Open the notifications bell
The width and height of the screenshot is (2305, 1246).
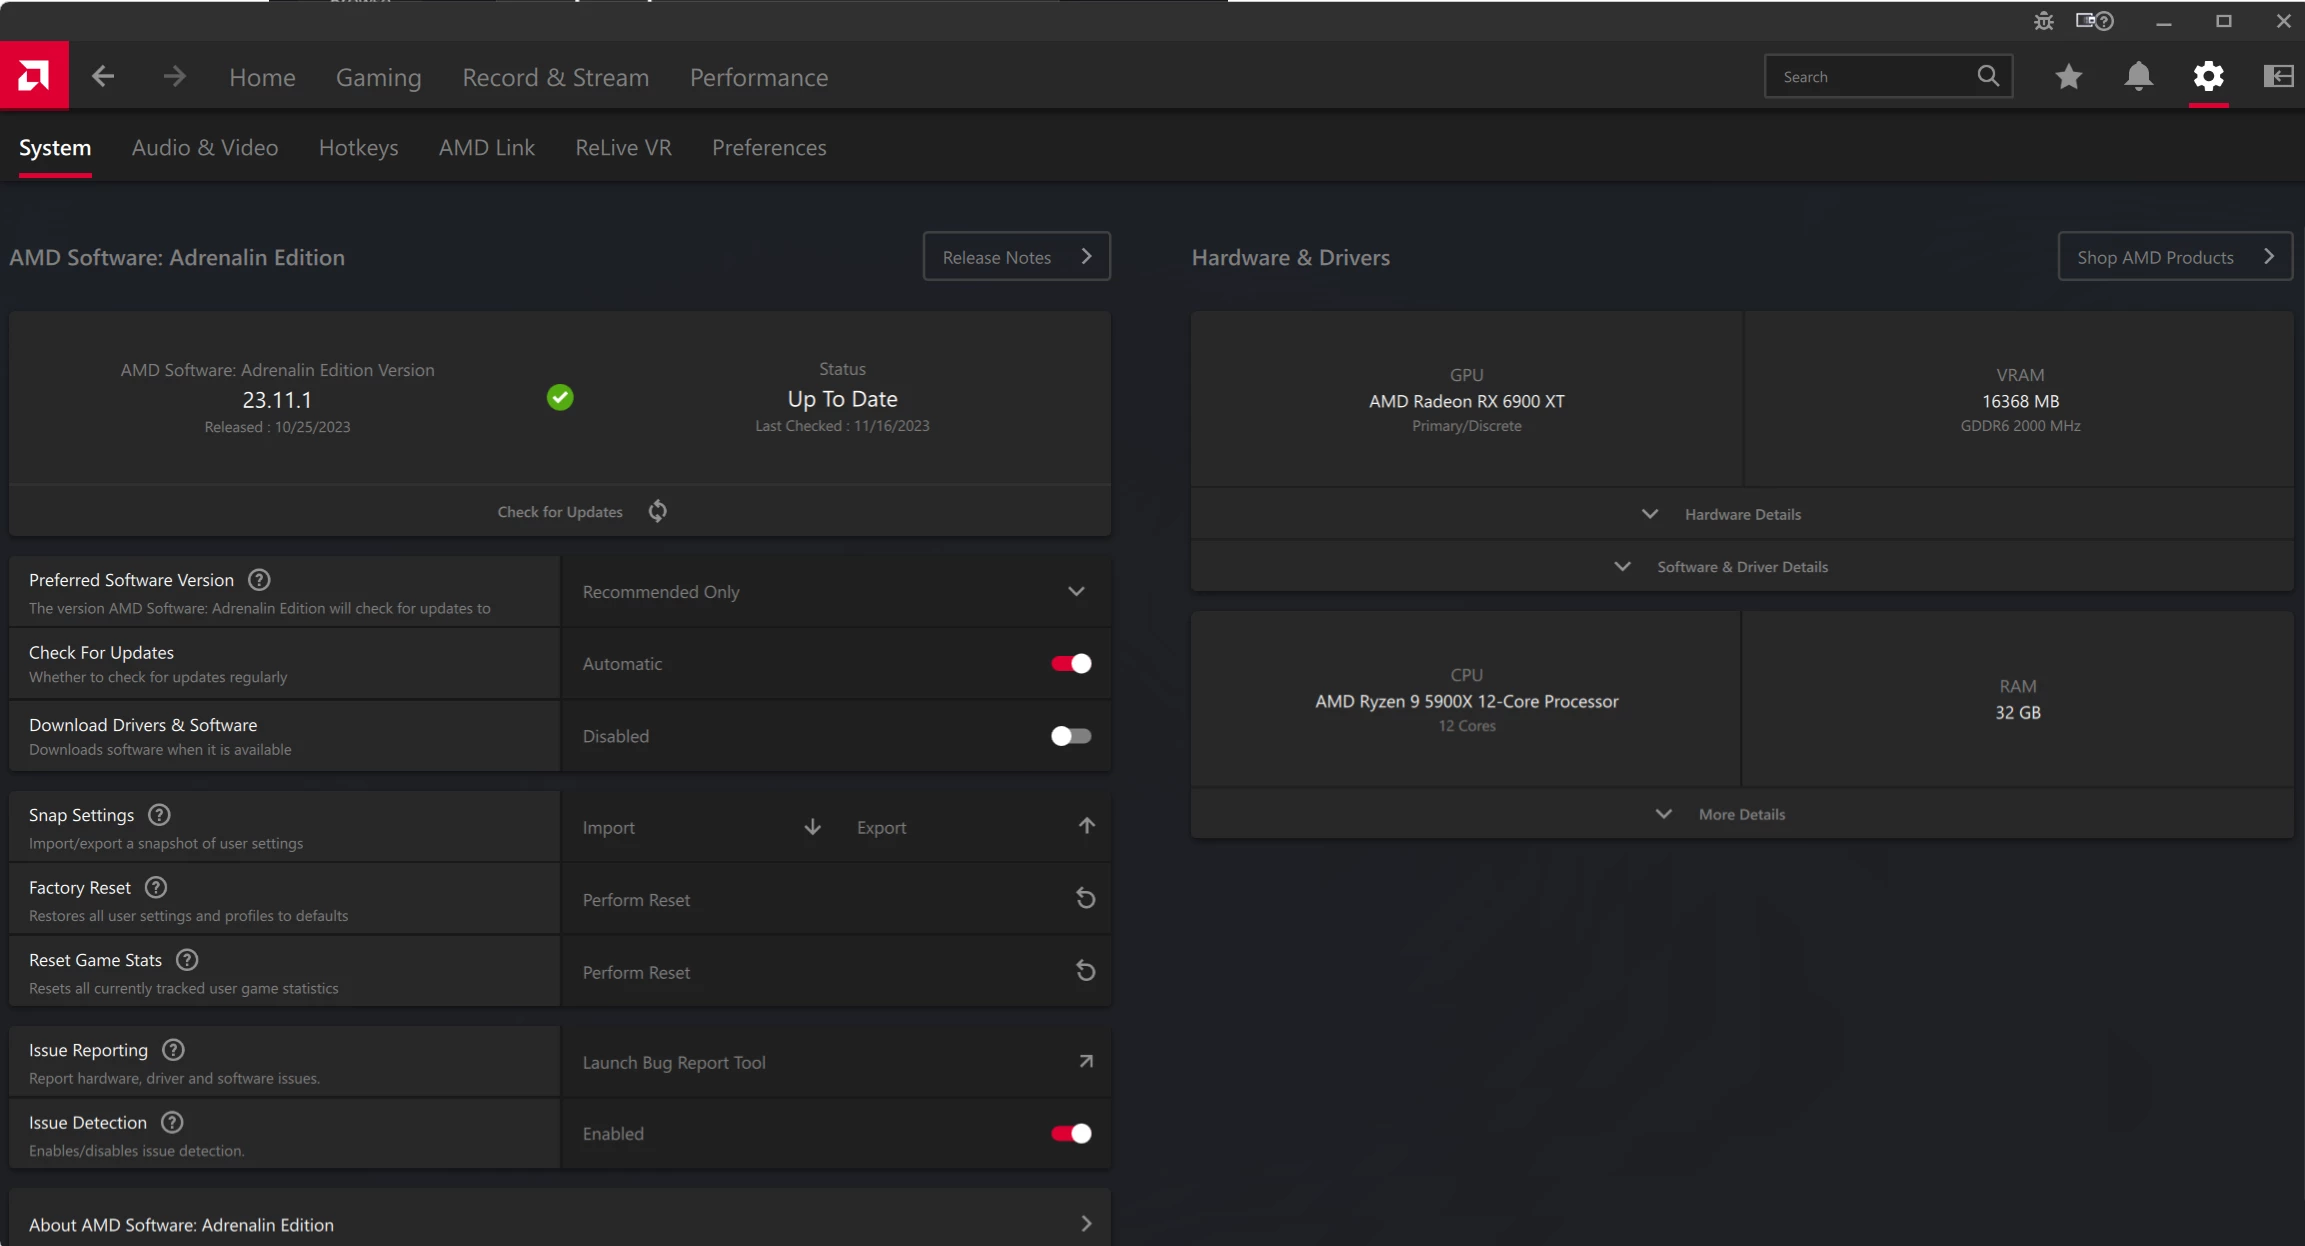[2138, 76]
